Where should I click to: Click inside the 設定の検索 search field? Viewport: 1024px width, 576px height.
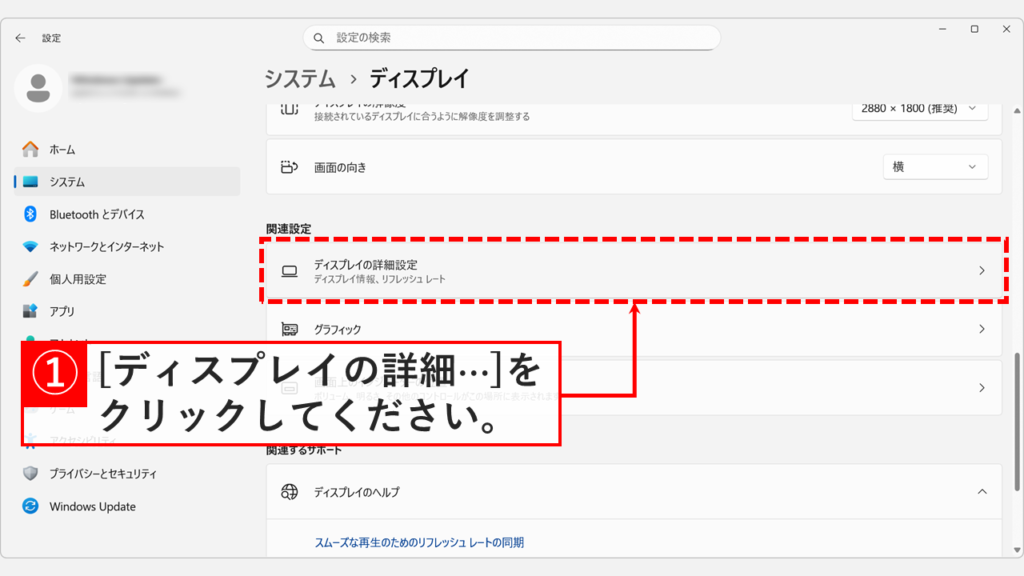tap(512, 37)
